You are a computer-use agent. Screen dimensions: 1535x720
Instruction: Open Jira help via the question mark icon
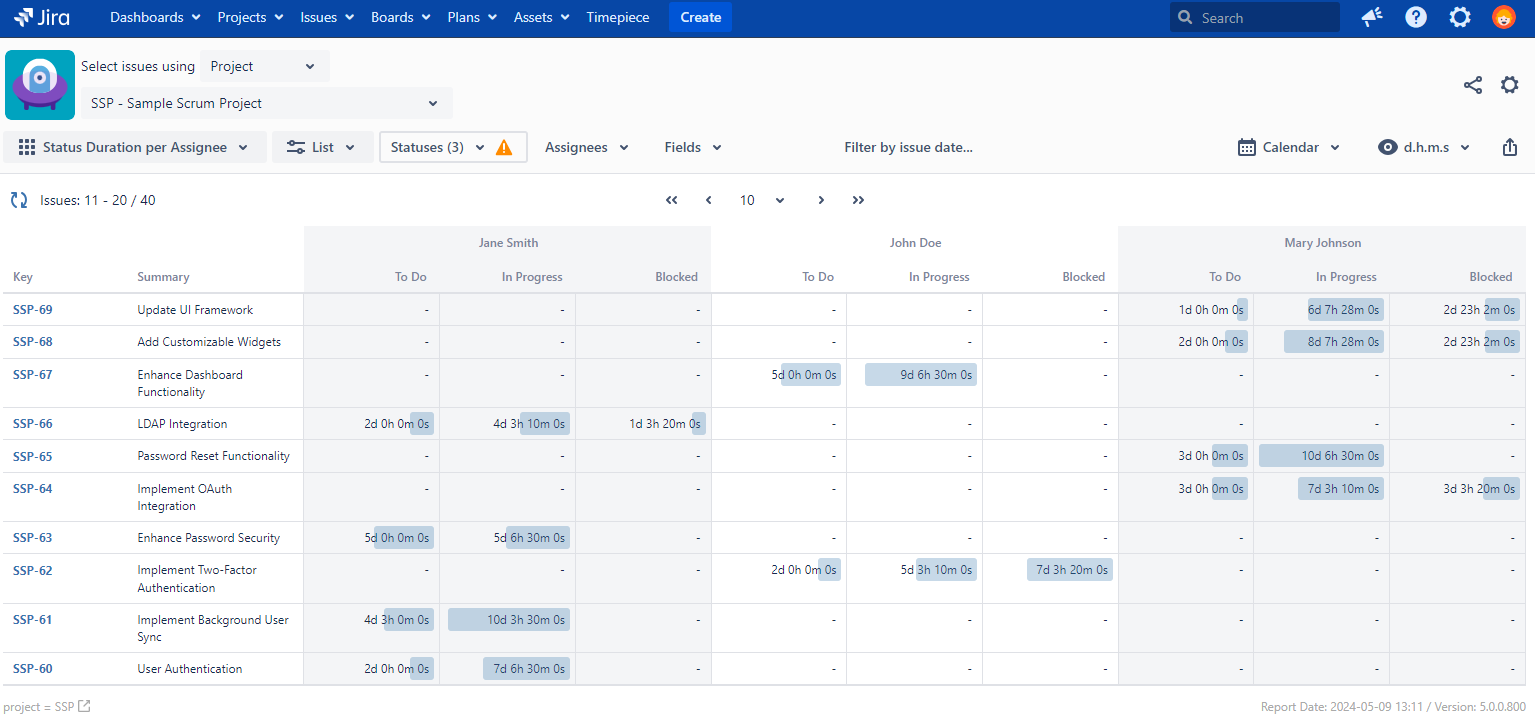point(1415,17)
